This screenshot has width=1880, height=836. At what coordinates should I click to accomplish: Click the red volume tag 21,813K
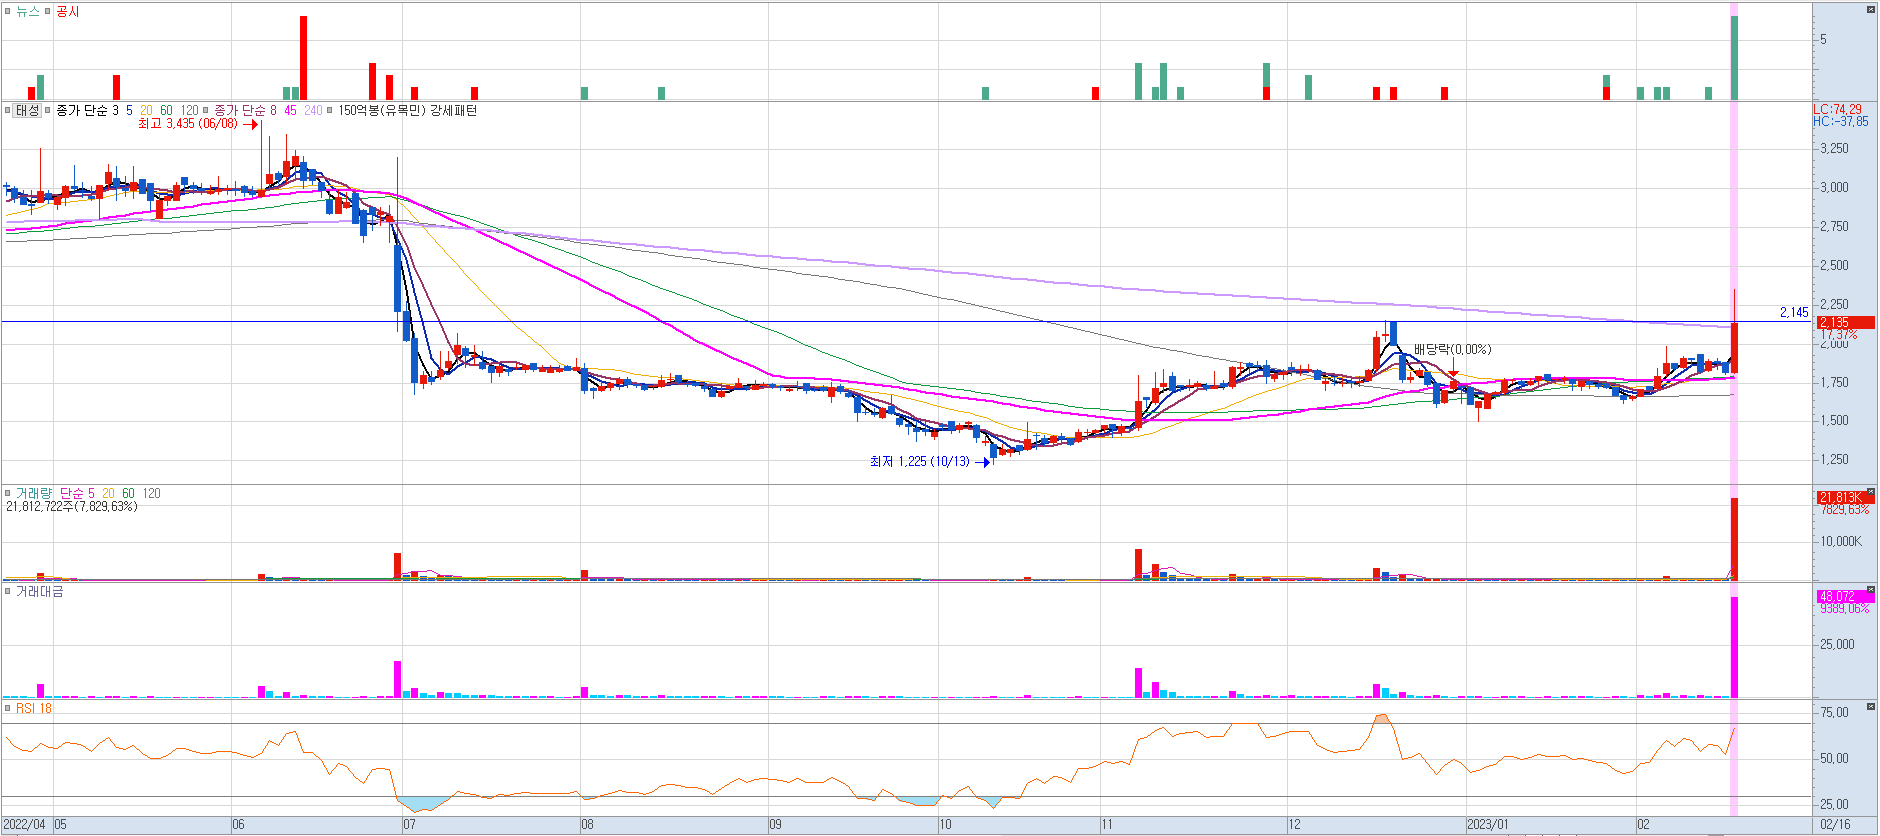point(1845,497)
